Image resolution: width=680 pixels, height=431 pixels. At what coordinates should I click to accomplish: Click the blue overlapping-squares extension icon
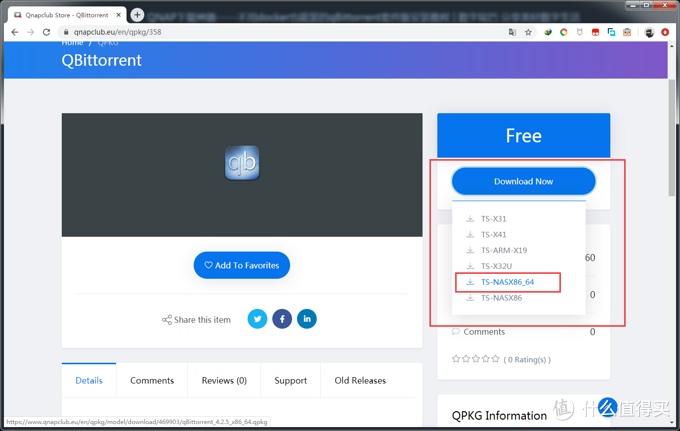pos(611,32)
